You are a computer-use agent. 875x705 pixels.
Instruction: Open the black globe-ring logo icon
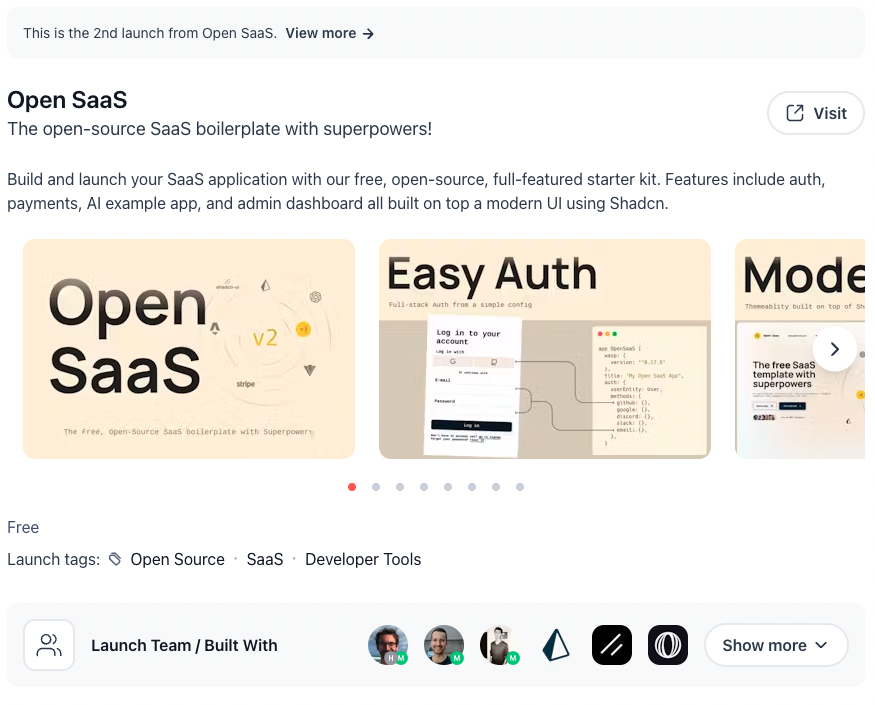[668, 645]
